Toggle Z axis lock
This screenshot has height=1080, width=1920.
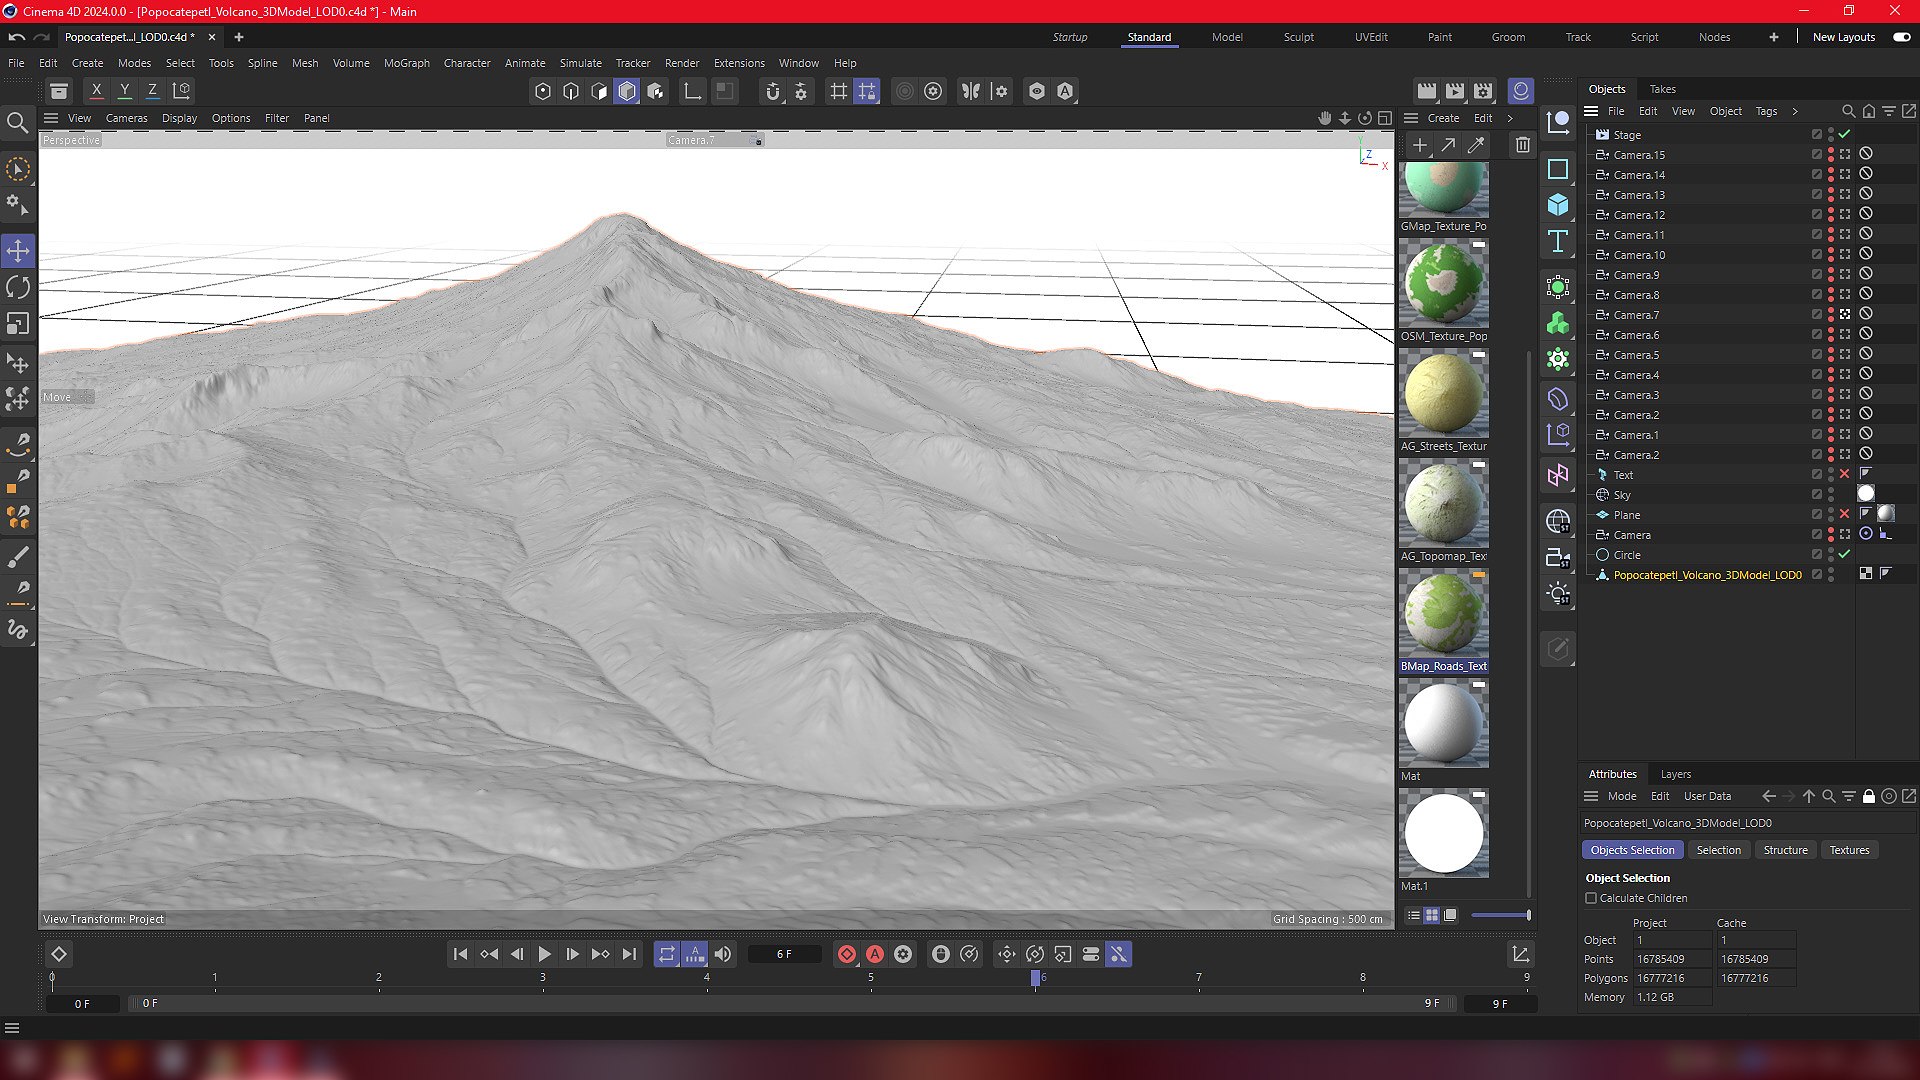(152, 91)
